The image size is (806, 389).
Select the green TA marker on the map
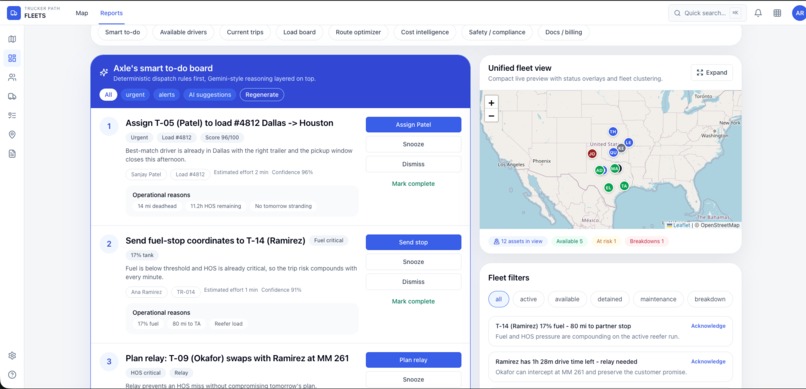click(624, 186)
